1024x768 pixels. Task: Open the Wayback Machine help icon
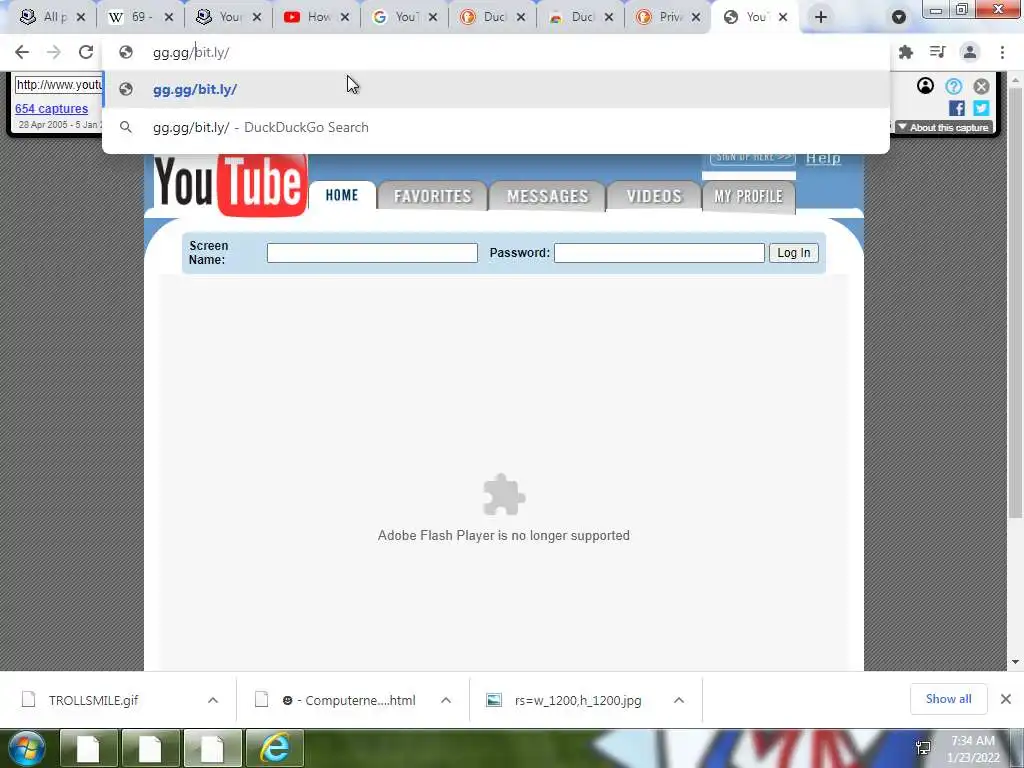[953, 86]
